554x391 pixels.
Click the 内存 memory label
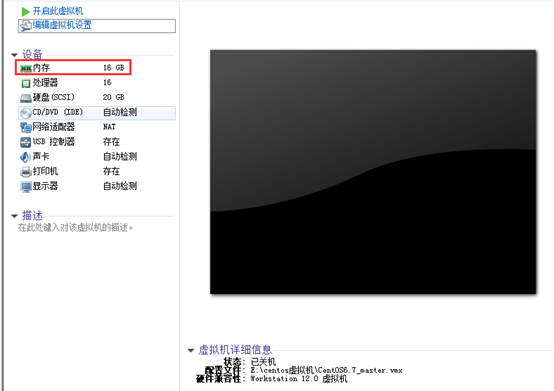coord(41,67)
